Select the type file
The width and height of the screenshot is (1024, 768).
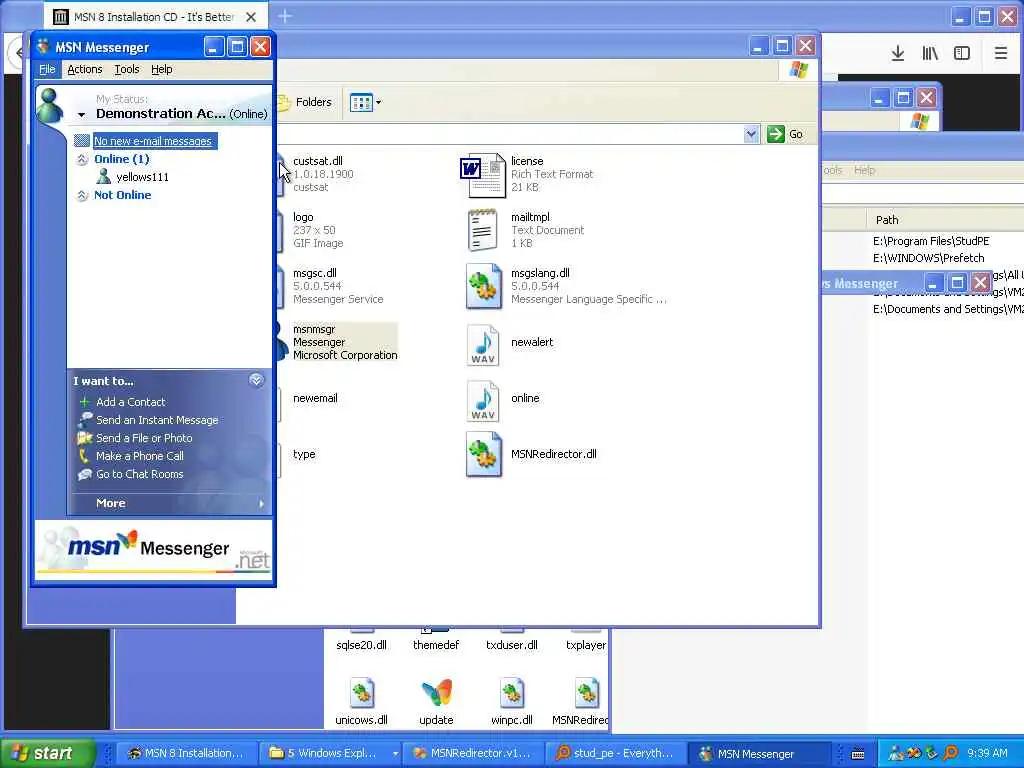coord(304,455)
